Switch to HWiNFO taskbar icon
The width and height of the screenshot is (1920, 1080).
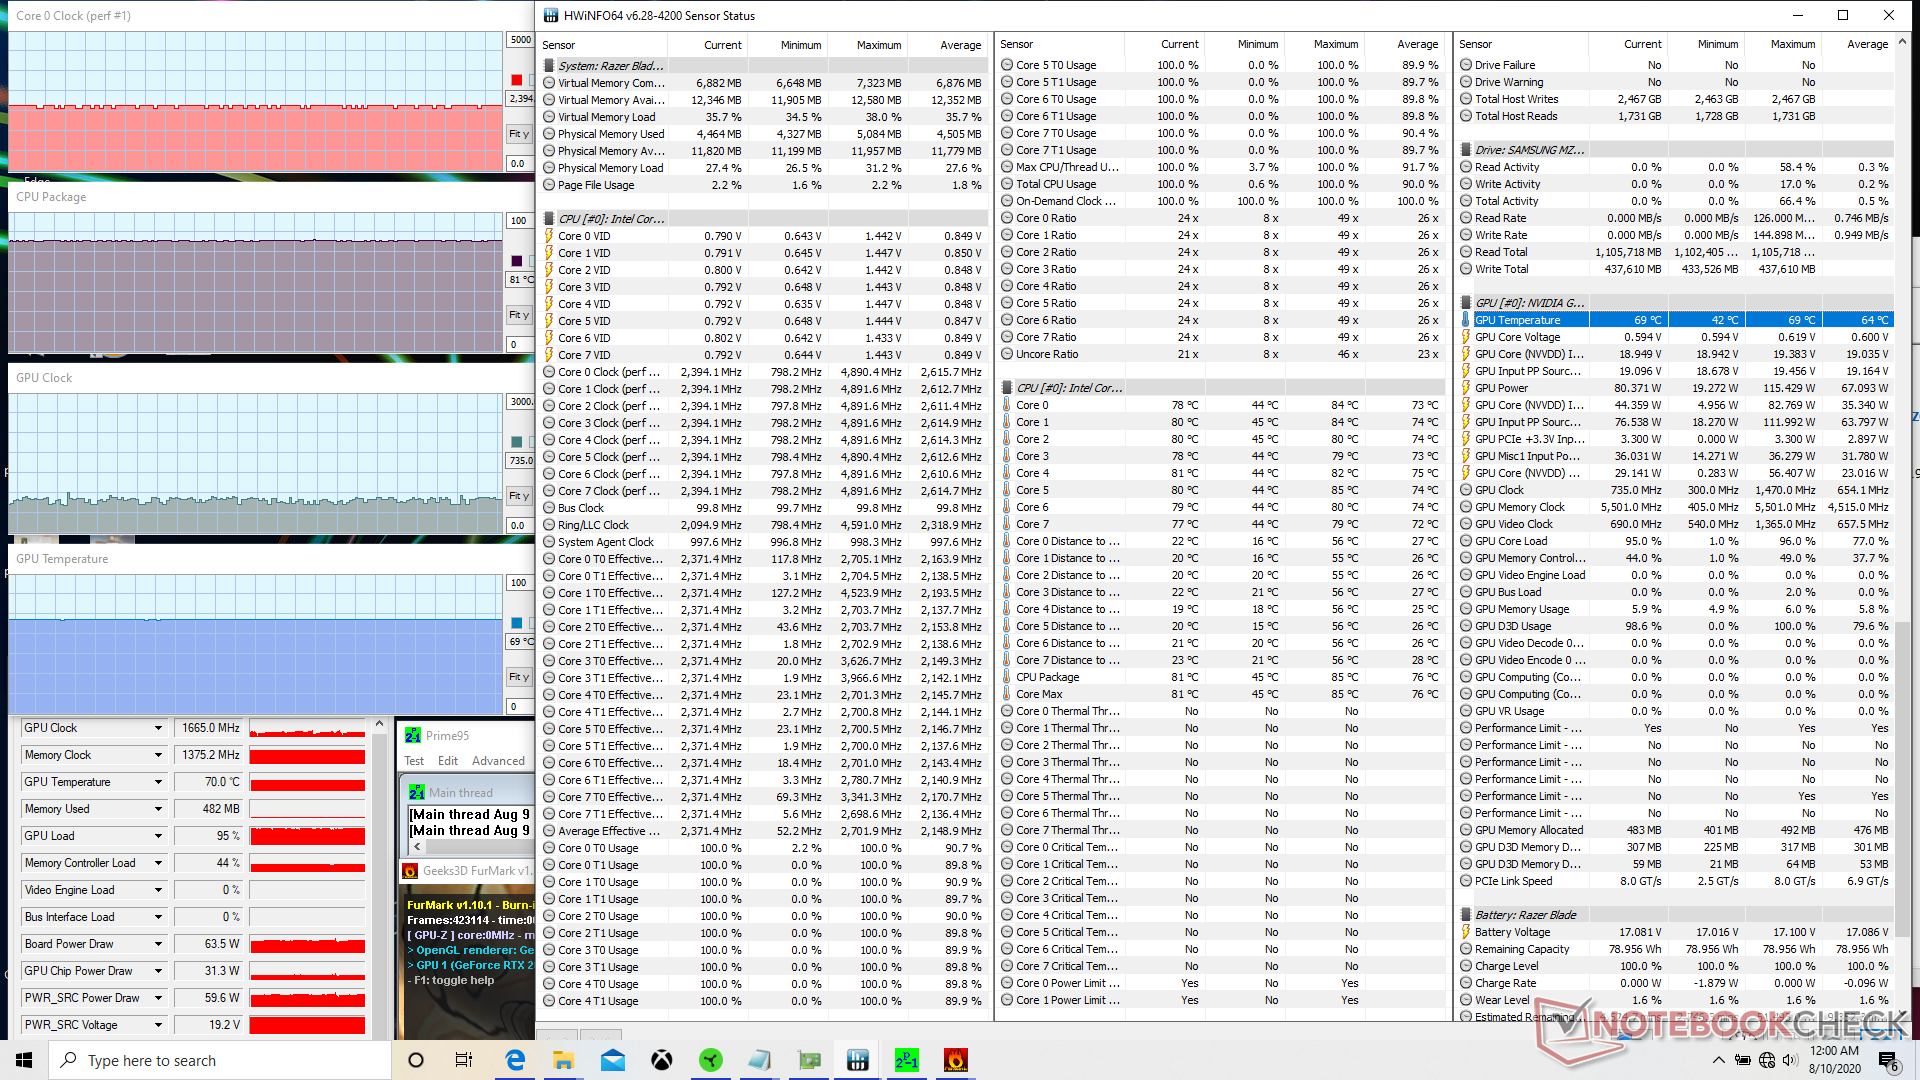pos(858,1060)
